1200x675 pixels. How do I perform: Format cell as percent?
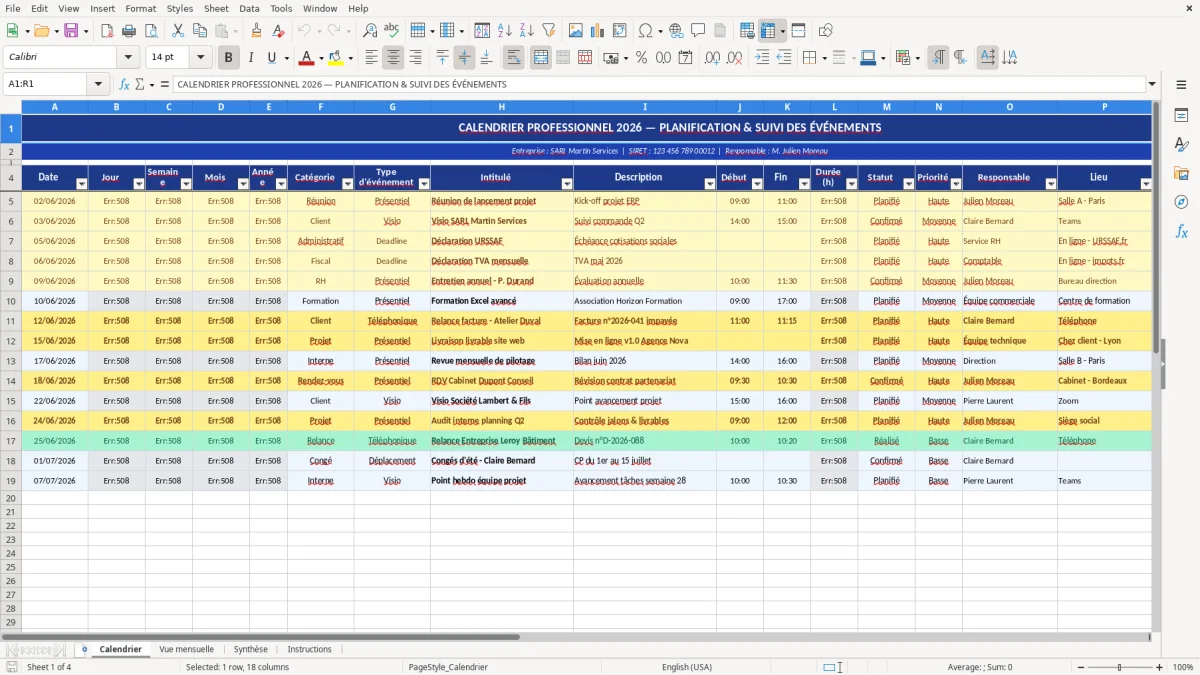[x=642, y=58]
